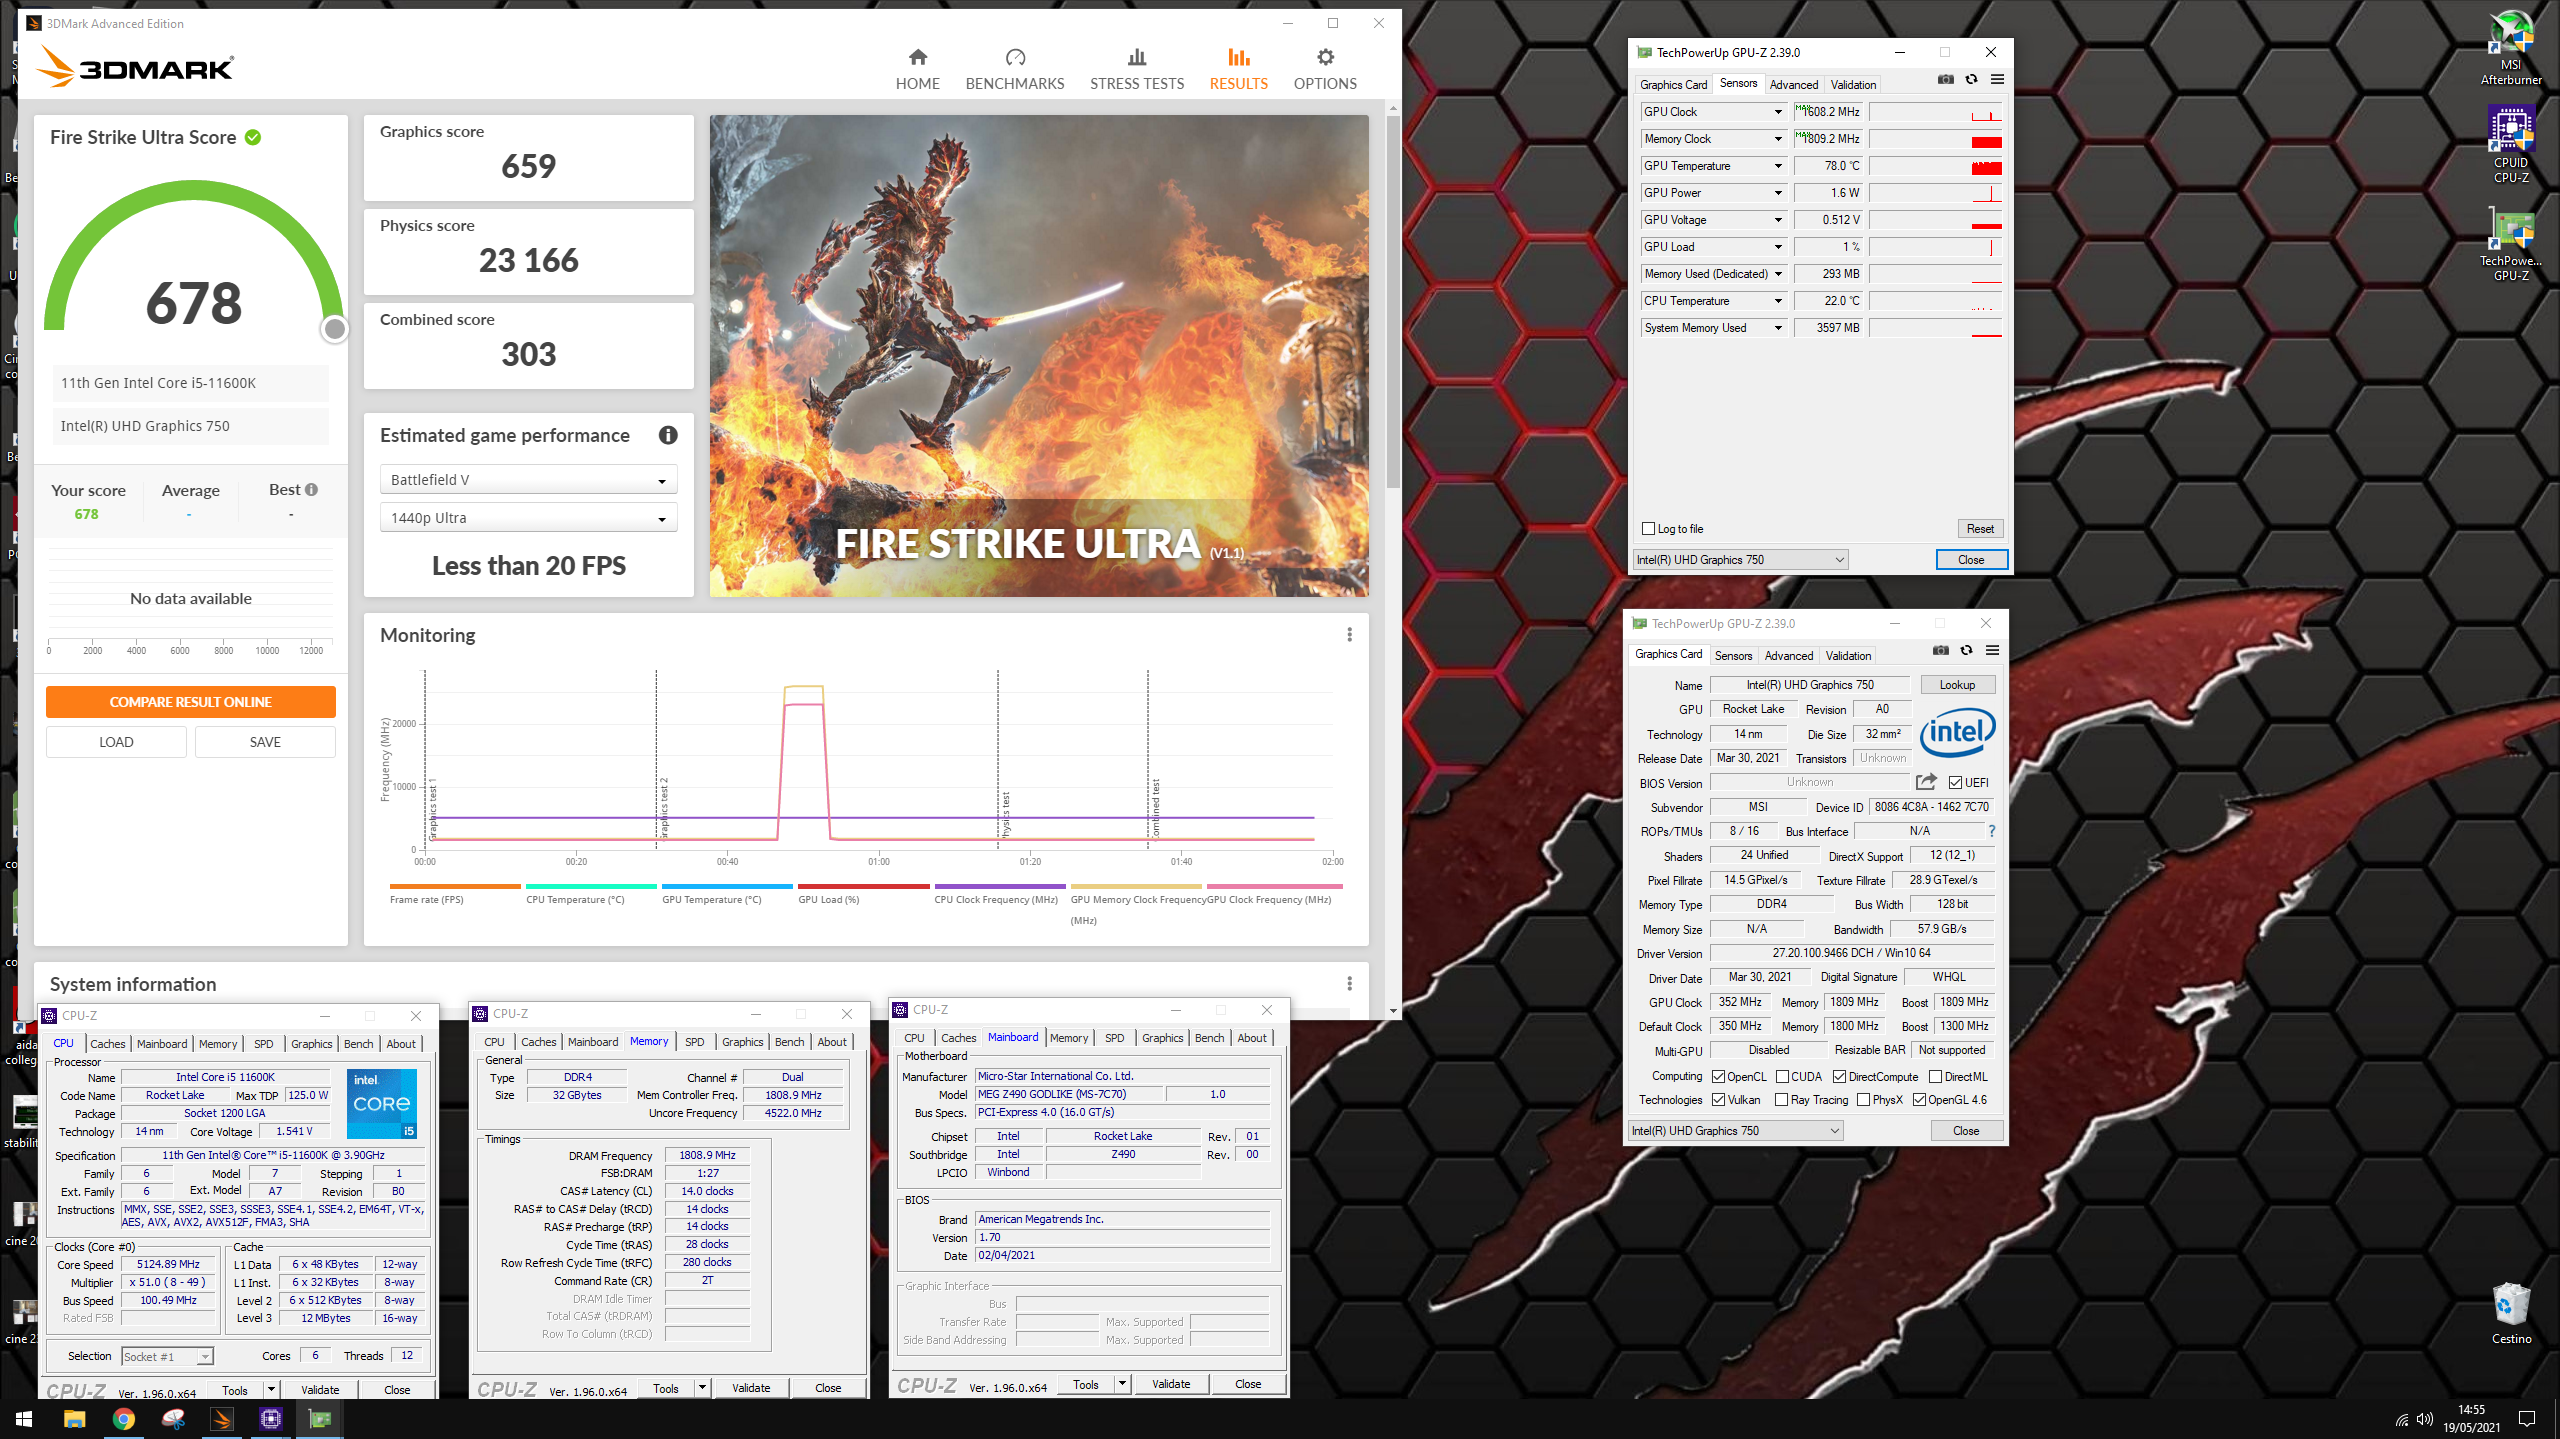Open the RESULTS section in 3DMark
This screenshot has width=2560, height=1439.
point(1238,69)
